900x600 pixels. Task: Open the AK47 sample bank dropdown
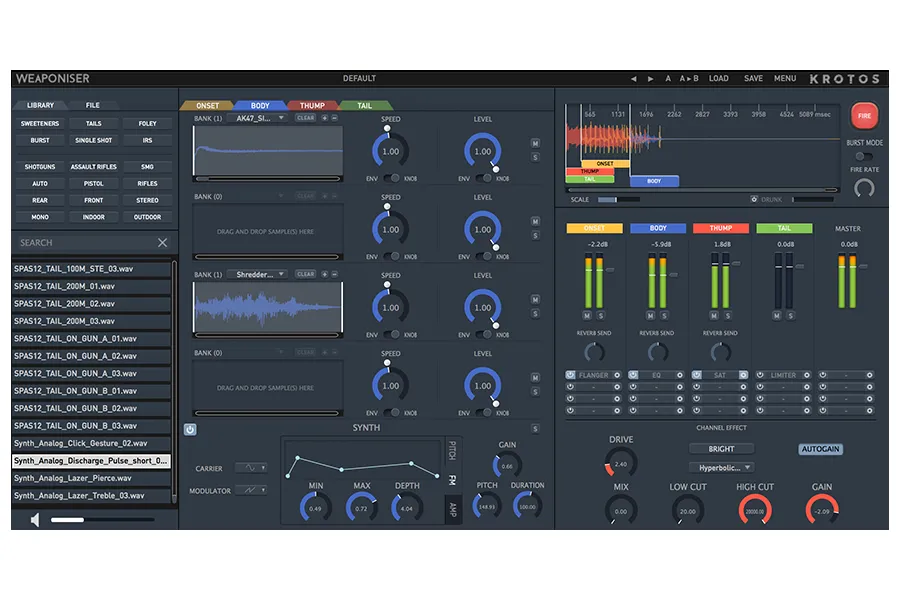258,118
